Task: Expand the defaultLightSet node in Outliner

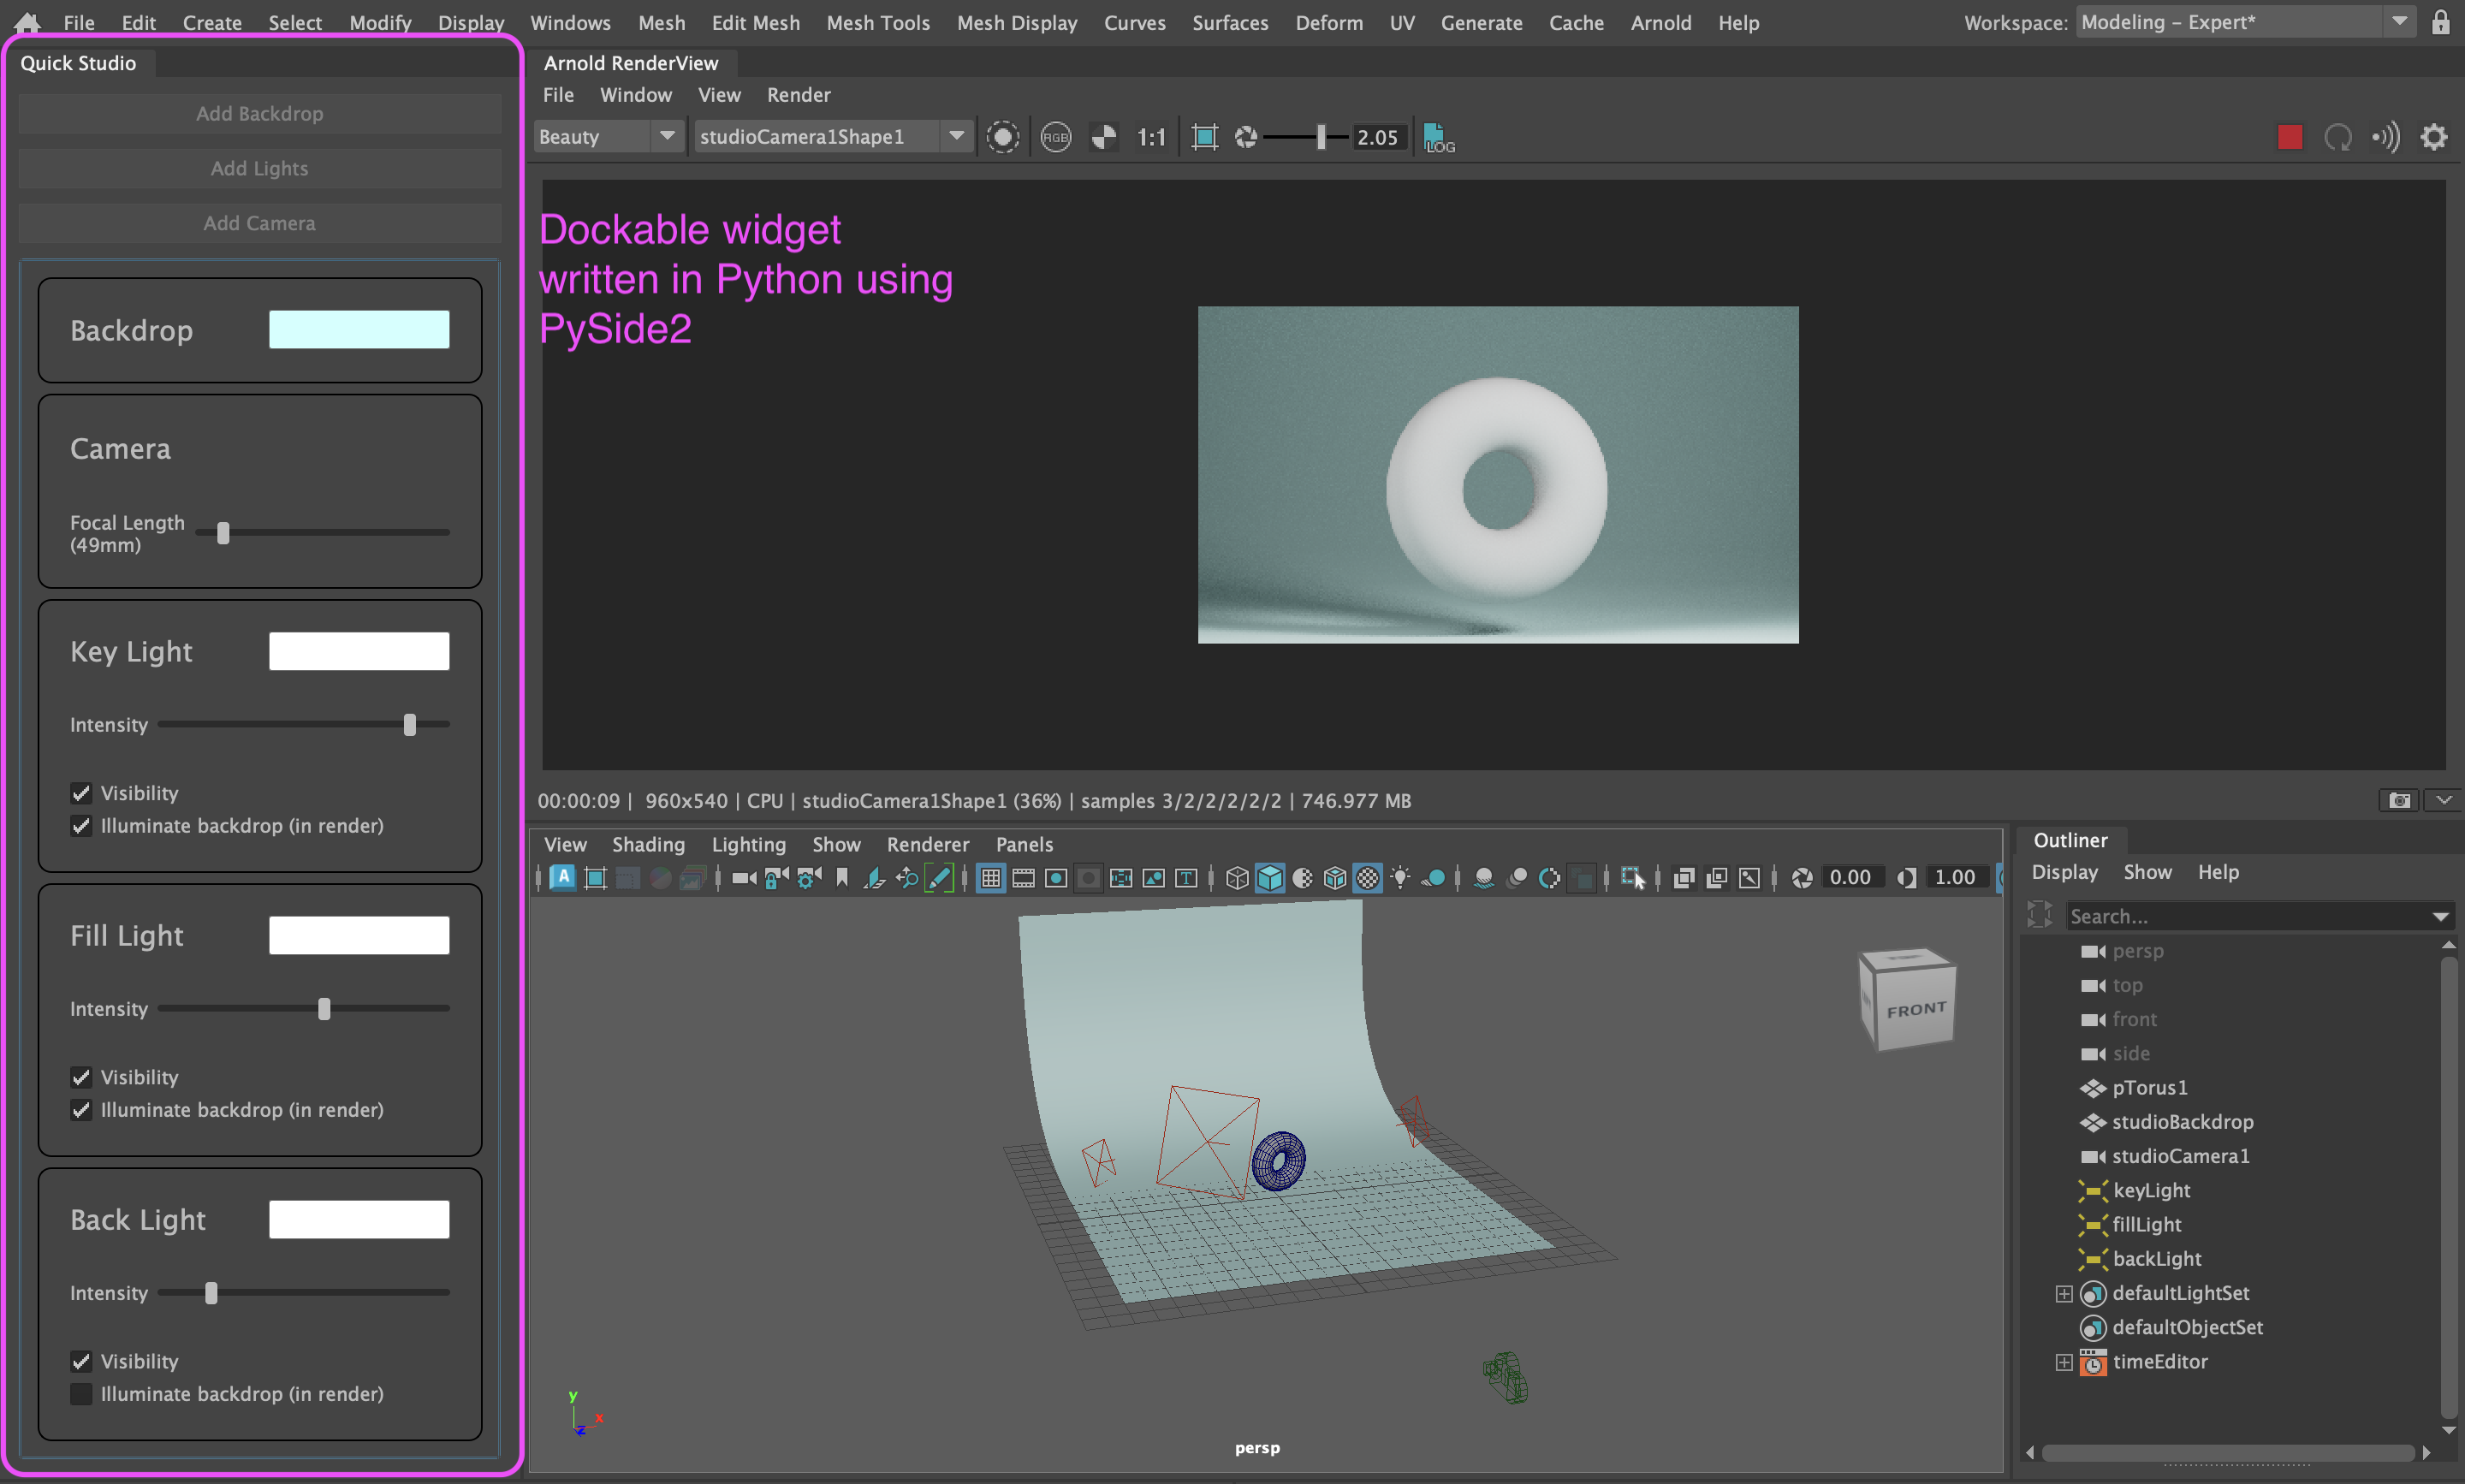Action: [2063, 1293]
